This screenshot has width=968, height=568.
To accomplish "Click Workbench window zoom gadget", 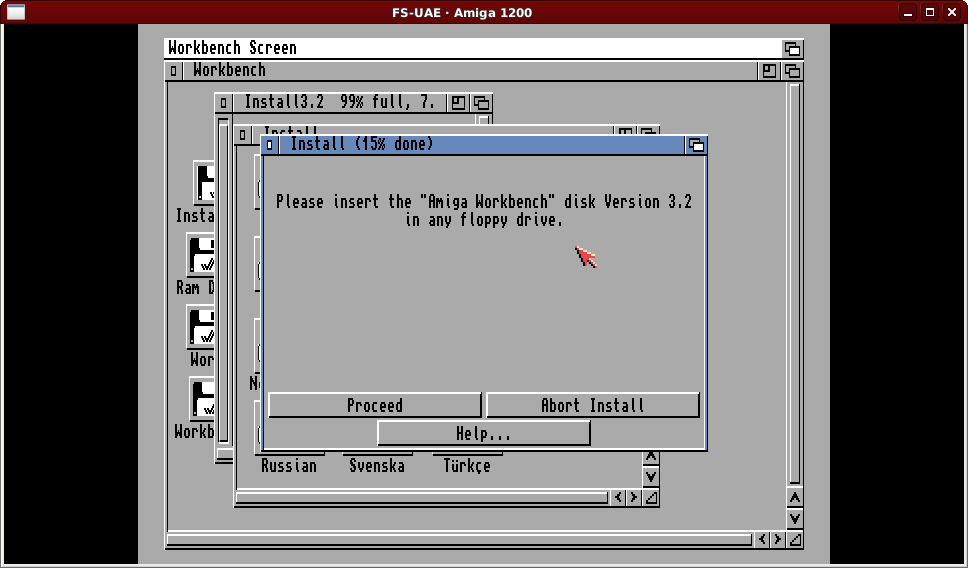I will (x=769, y=71).
